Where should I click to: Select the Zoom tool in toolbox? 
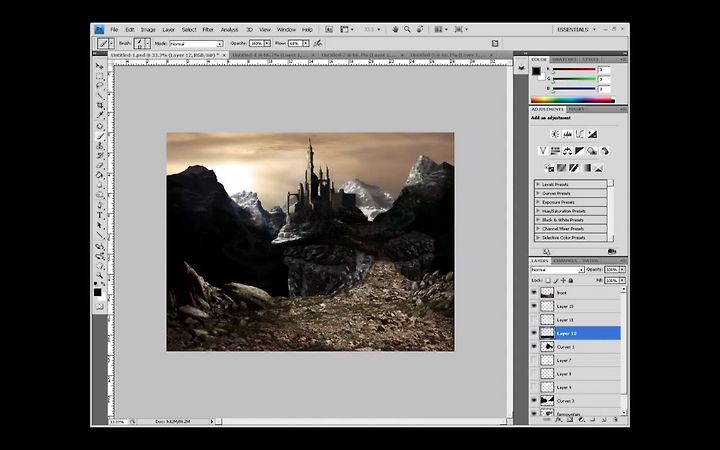click(100, 275)
